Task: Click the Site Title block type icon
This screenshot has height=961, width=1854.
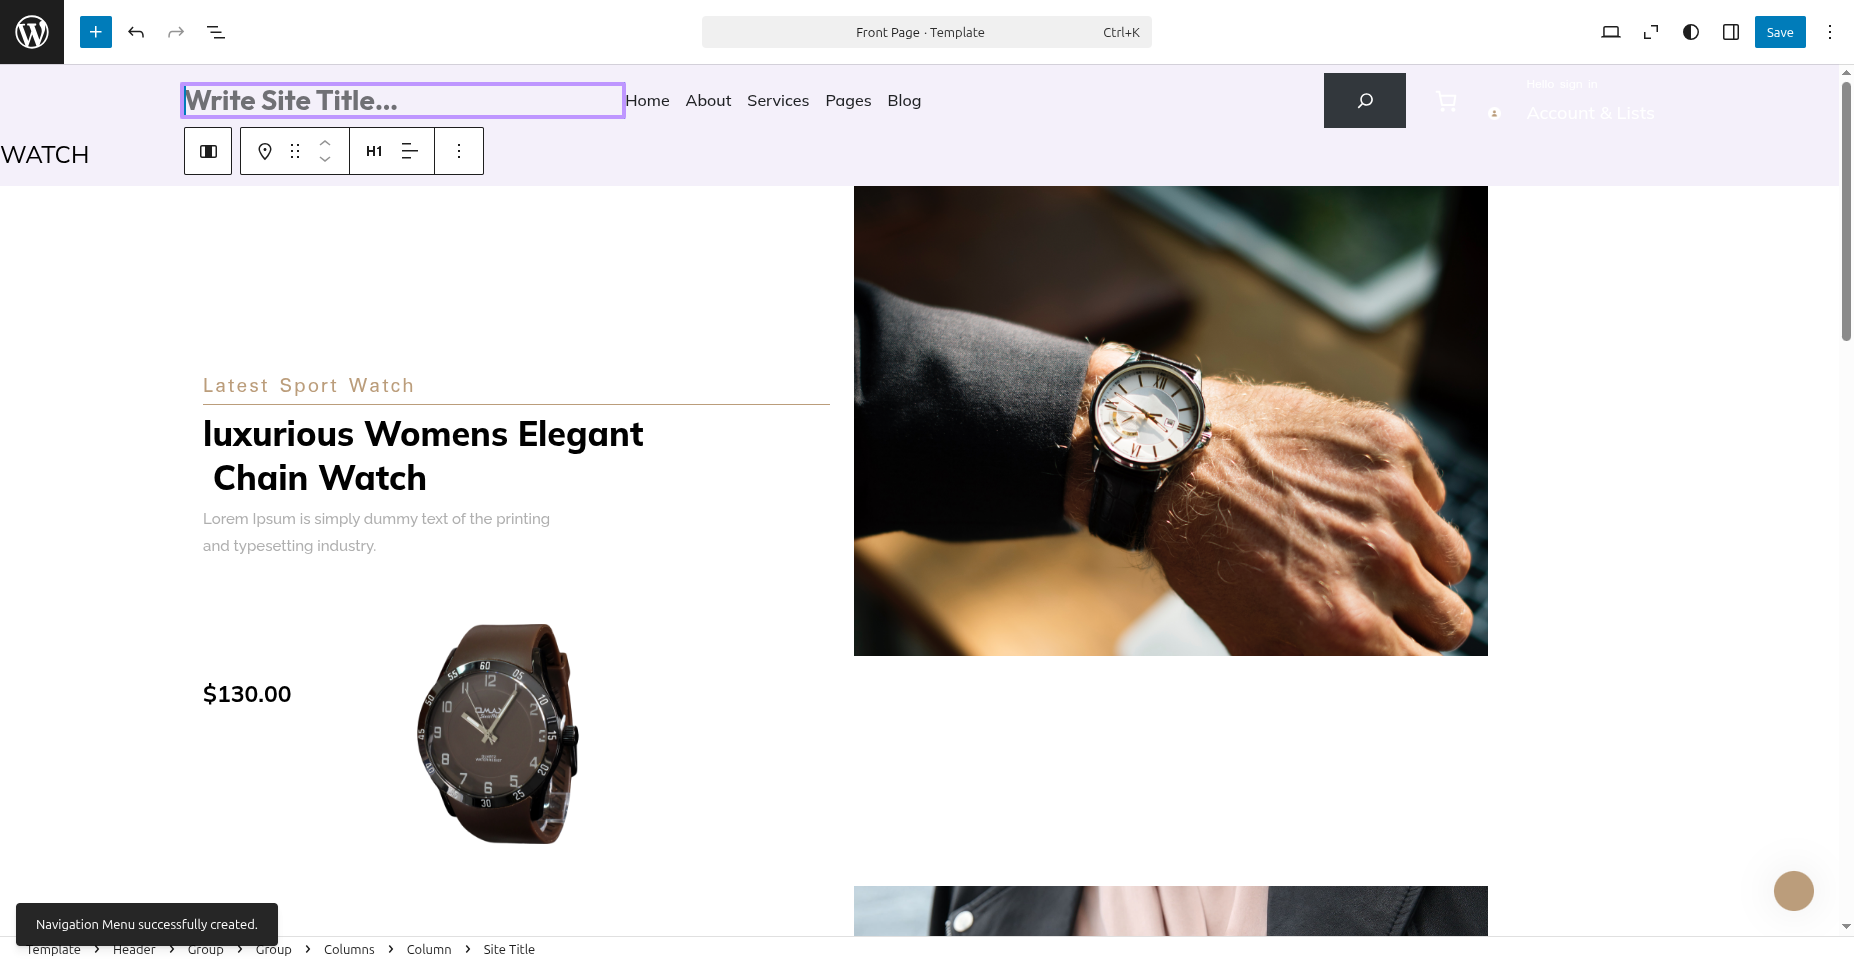Action: coord(265,151)
